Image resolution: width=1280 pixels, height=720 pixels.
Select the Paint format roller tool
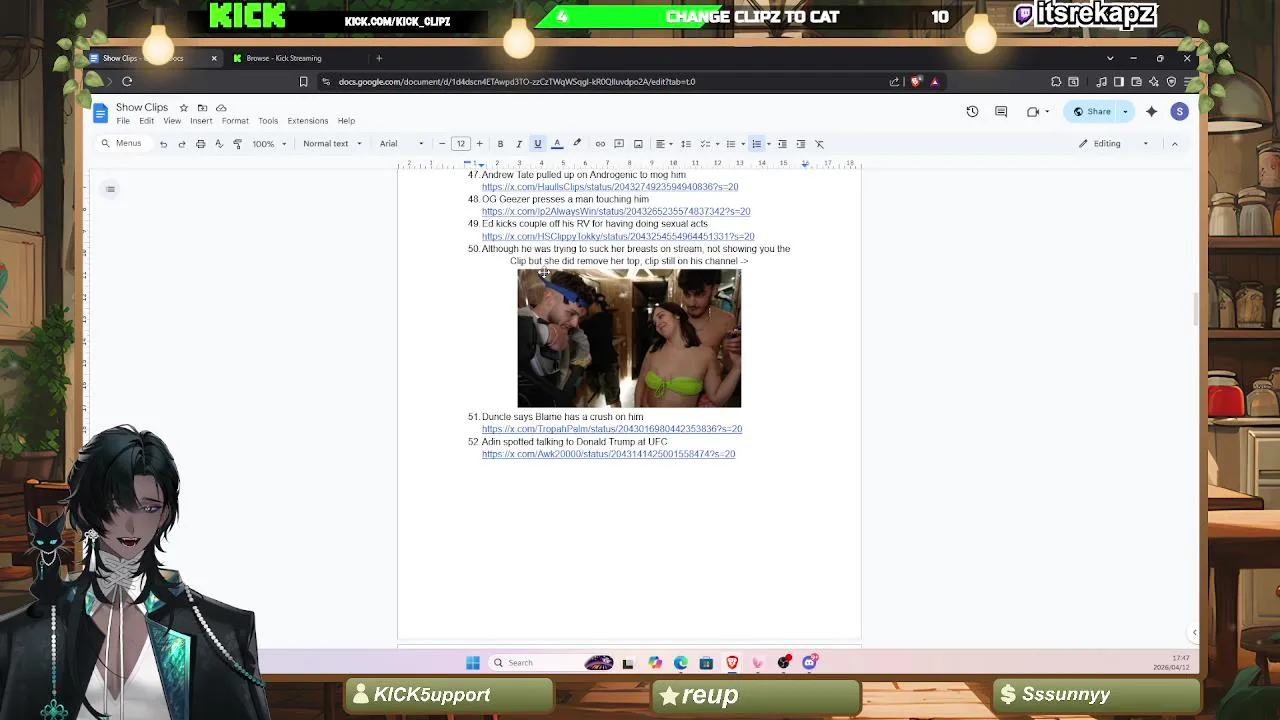click(237, 144)
